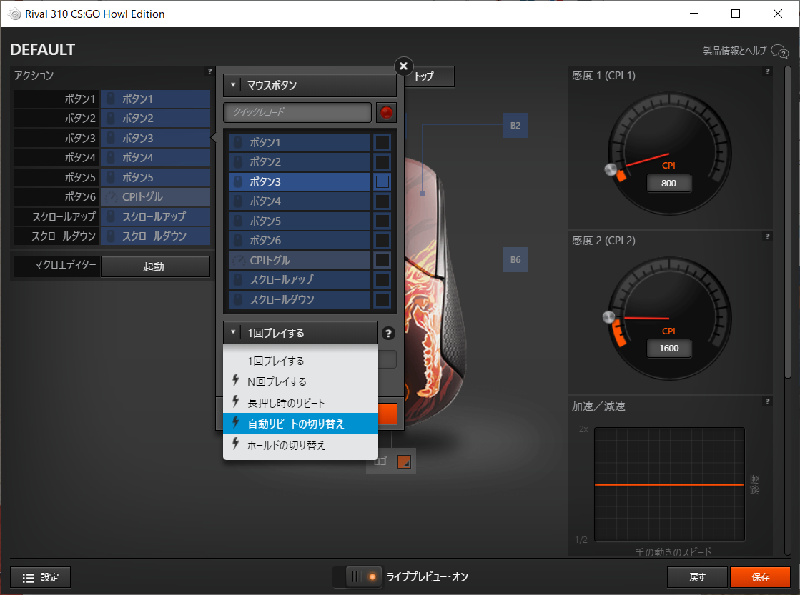Open action dropdown for ボタン4 in actions panel
Screen dimensions: 800x595
[156, 158]
